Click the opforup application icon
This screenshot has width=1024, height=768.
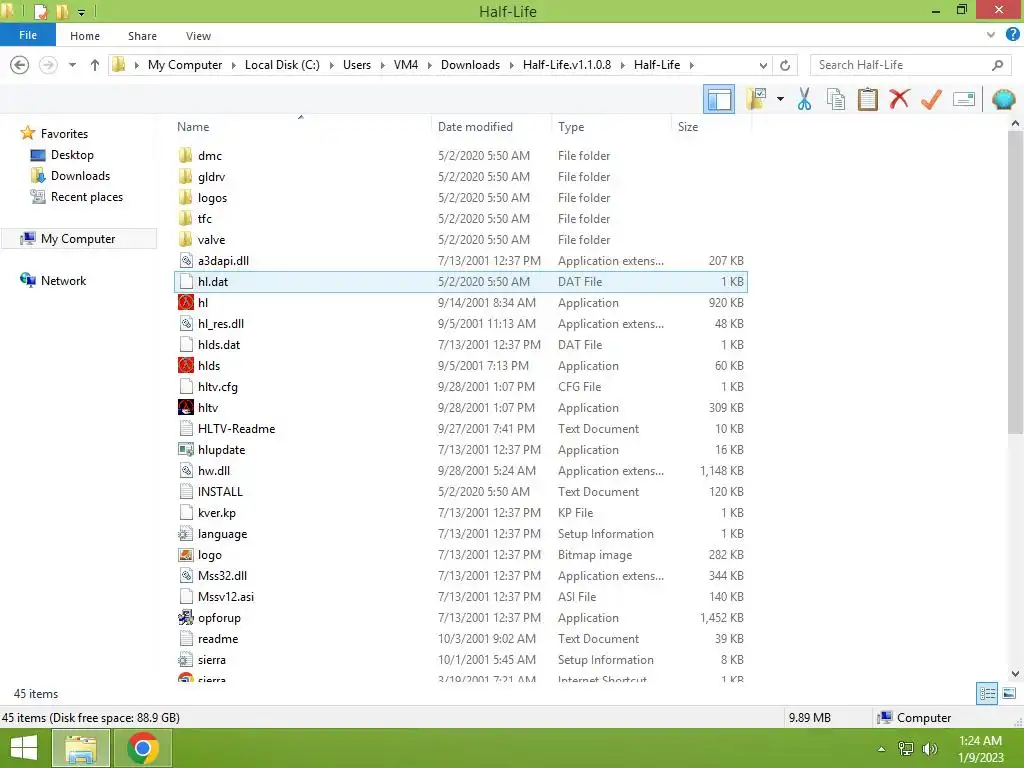(x=185, y=617)
